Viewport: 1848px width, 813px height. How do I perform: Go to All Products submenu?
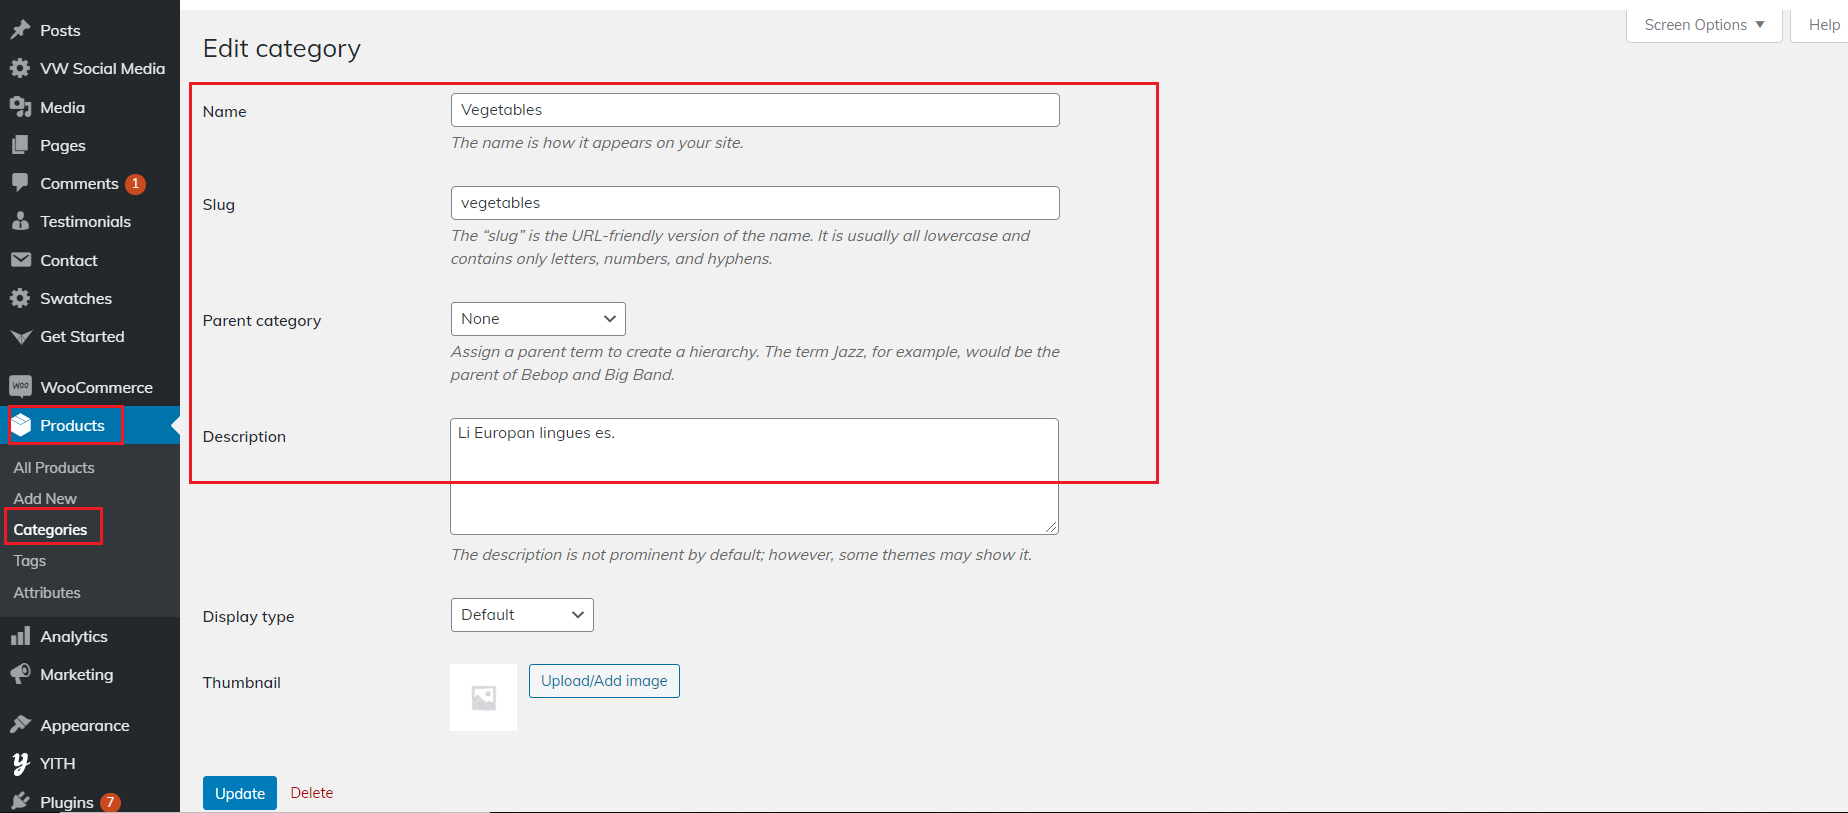54,468
